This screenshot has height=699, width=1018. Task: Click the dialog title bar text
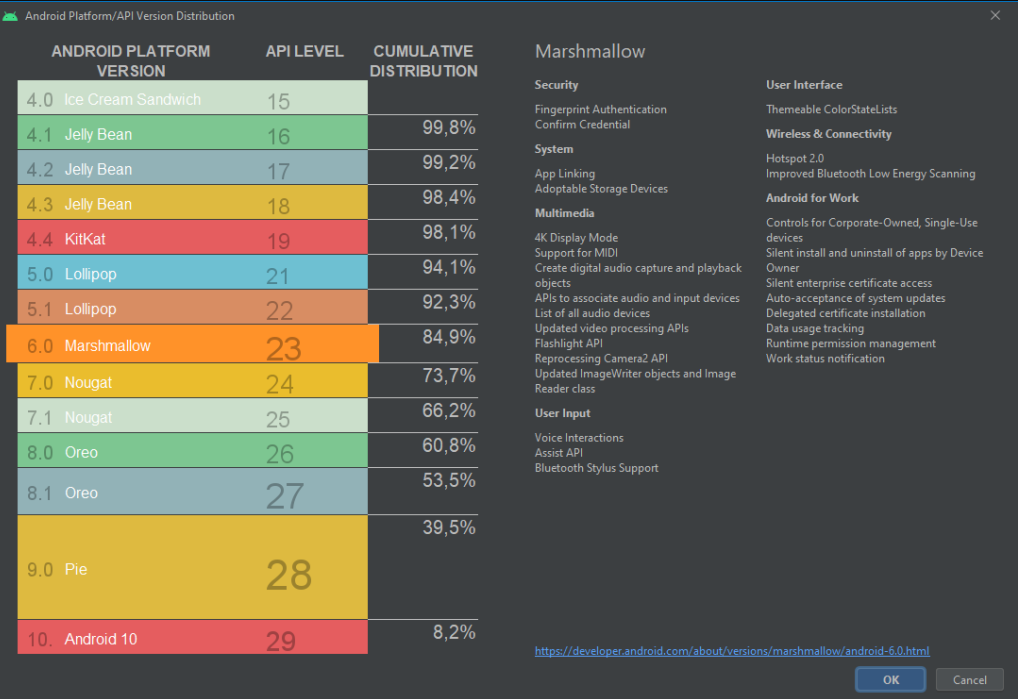(130, 16)
